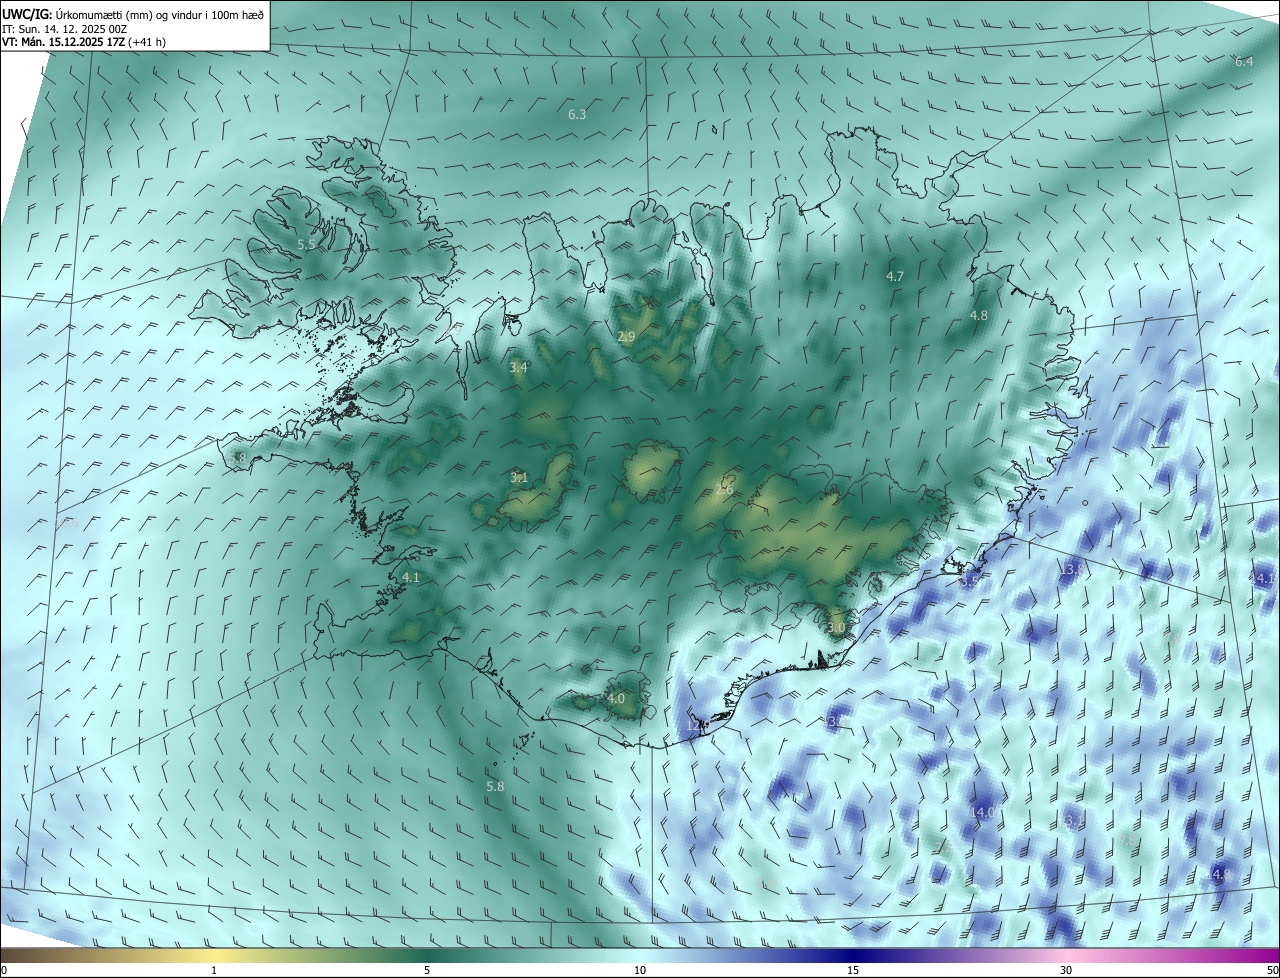
Task: Click the 6.4 value in the top-right corner
Action: coord(1244,62)
